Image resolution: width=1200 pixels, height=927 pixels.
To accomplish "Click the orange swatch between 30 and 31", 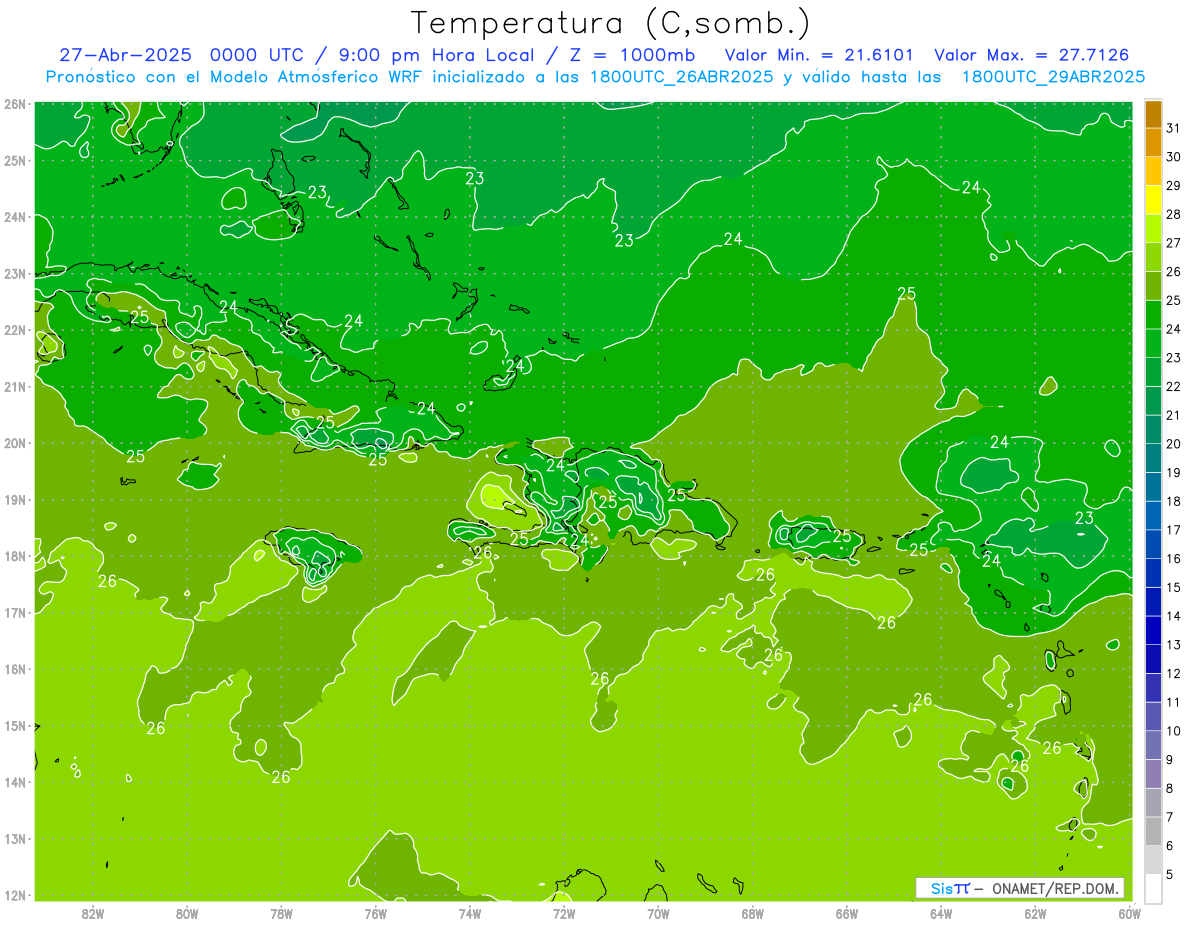I will (x=1153, y=143).
